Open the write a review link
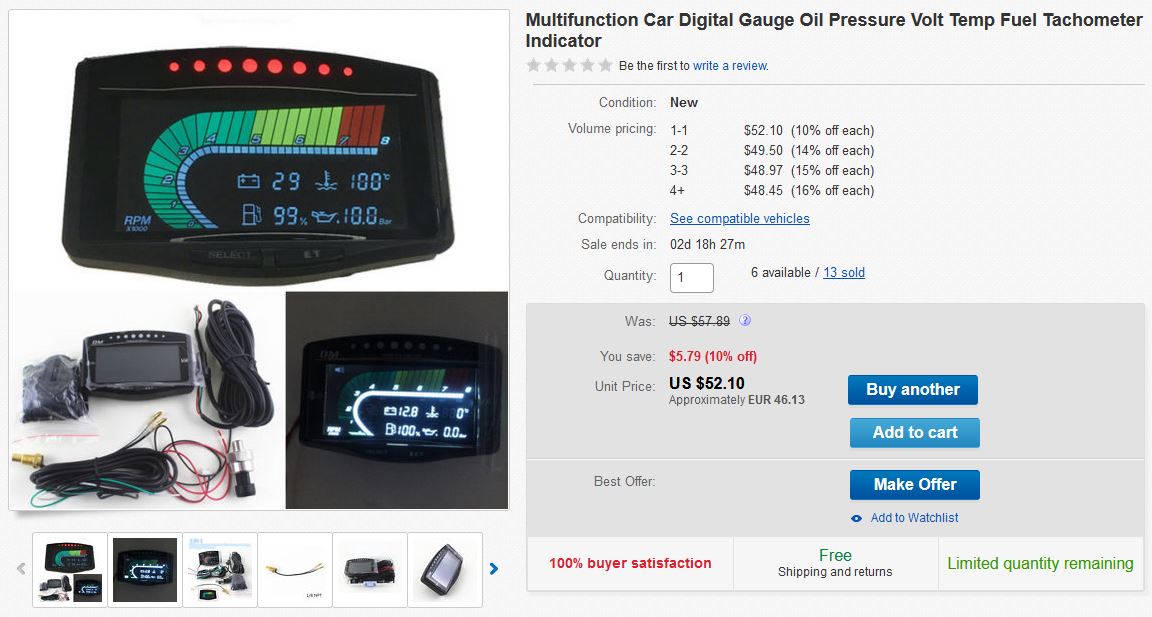Screen dimensions: 1152x617 click(730, 65)
